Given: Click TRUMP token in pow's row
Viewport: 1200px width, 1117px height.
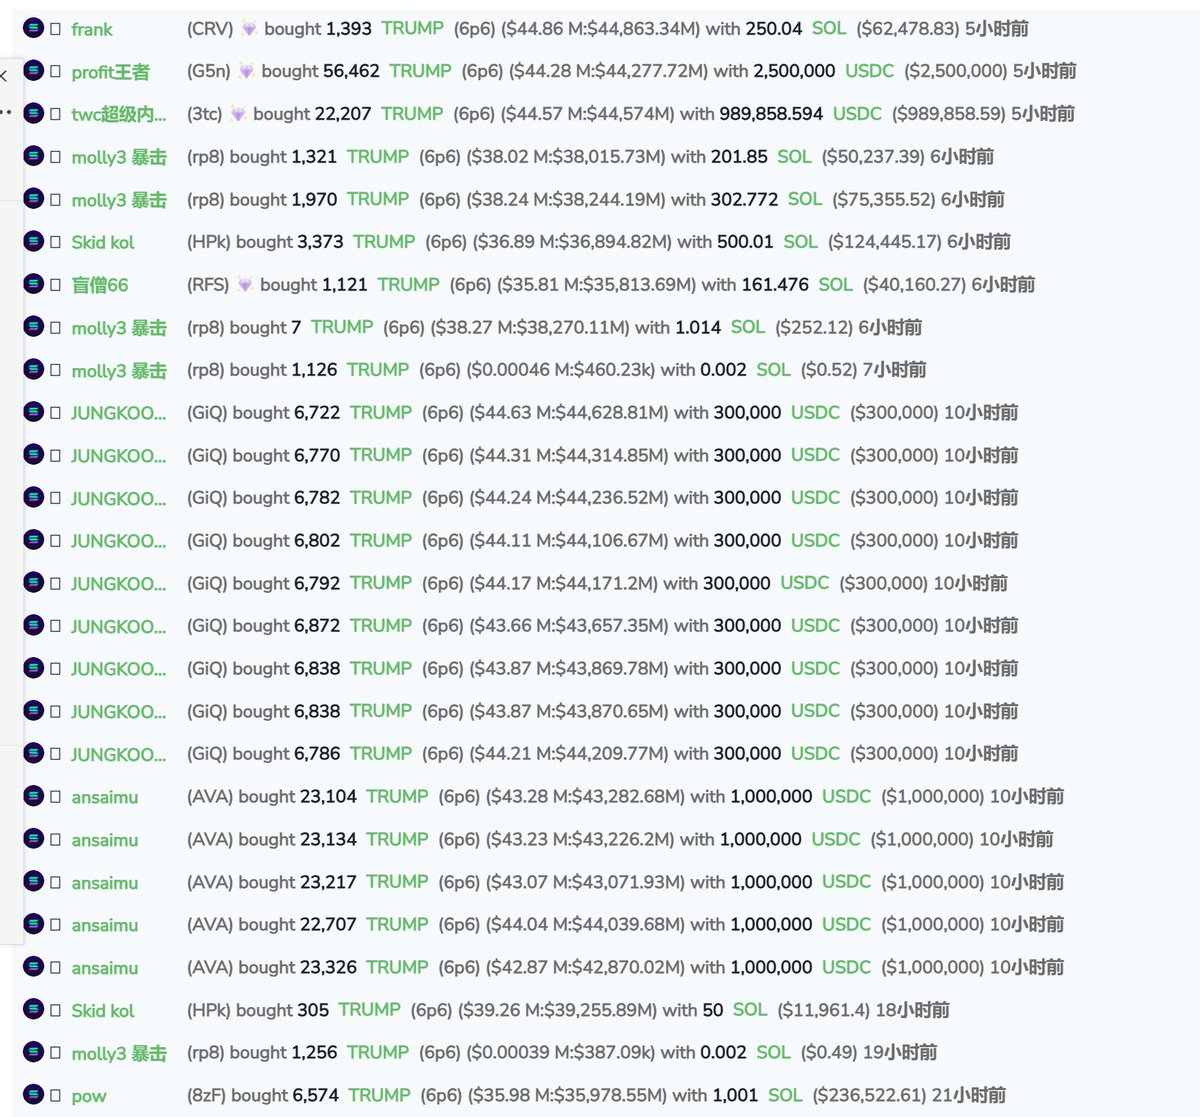Looking at the screenshot, I should [379, 1095].
